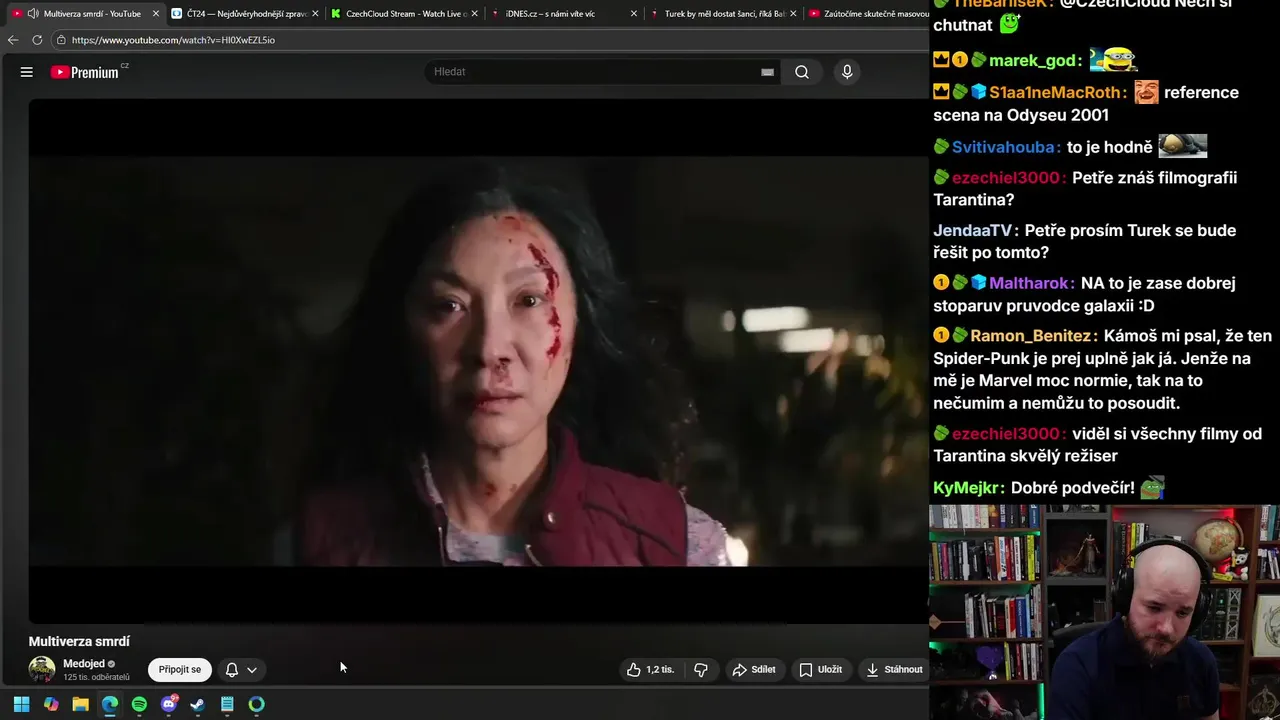Click the Uložit save button
This screenshot has height=720, width=1280.
[x=821, y=670]
